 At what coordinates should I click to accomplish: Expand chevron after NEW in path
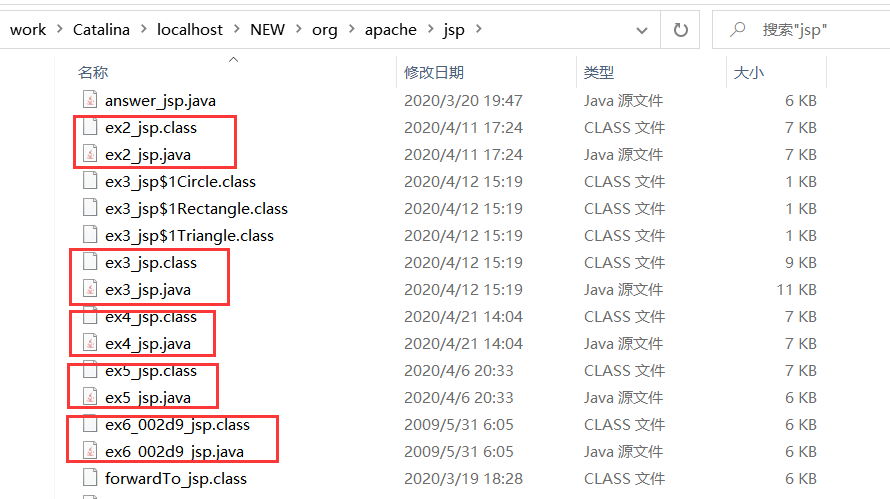click(298, 29)
